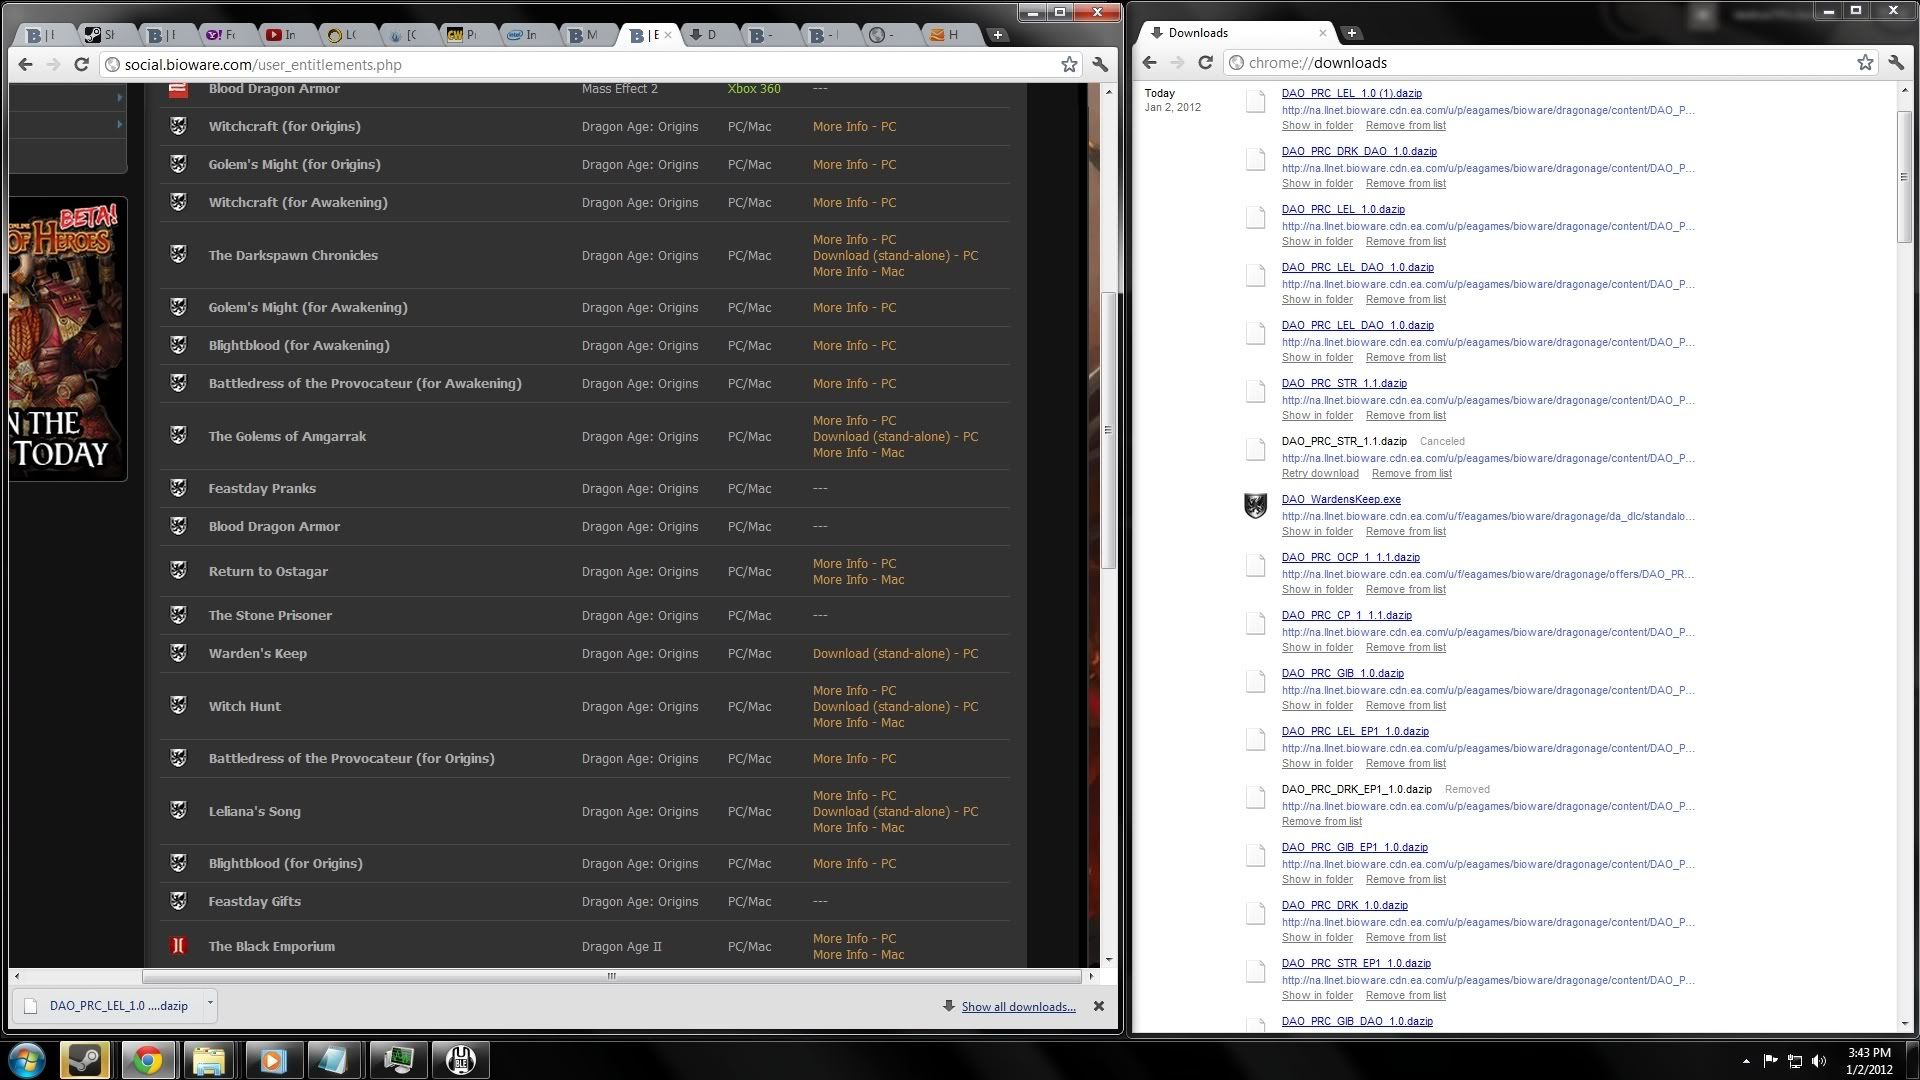
Task: Click Show all downloads link
Action: pyautogui.click(x=1018, y=1007)
